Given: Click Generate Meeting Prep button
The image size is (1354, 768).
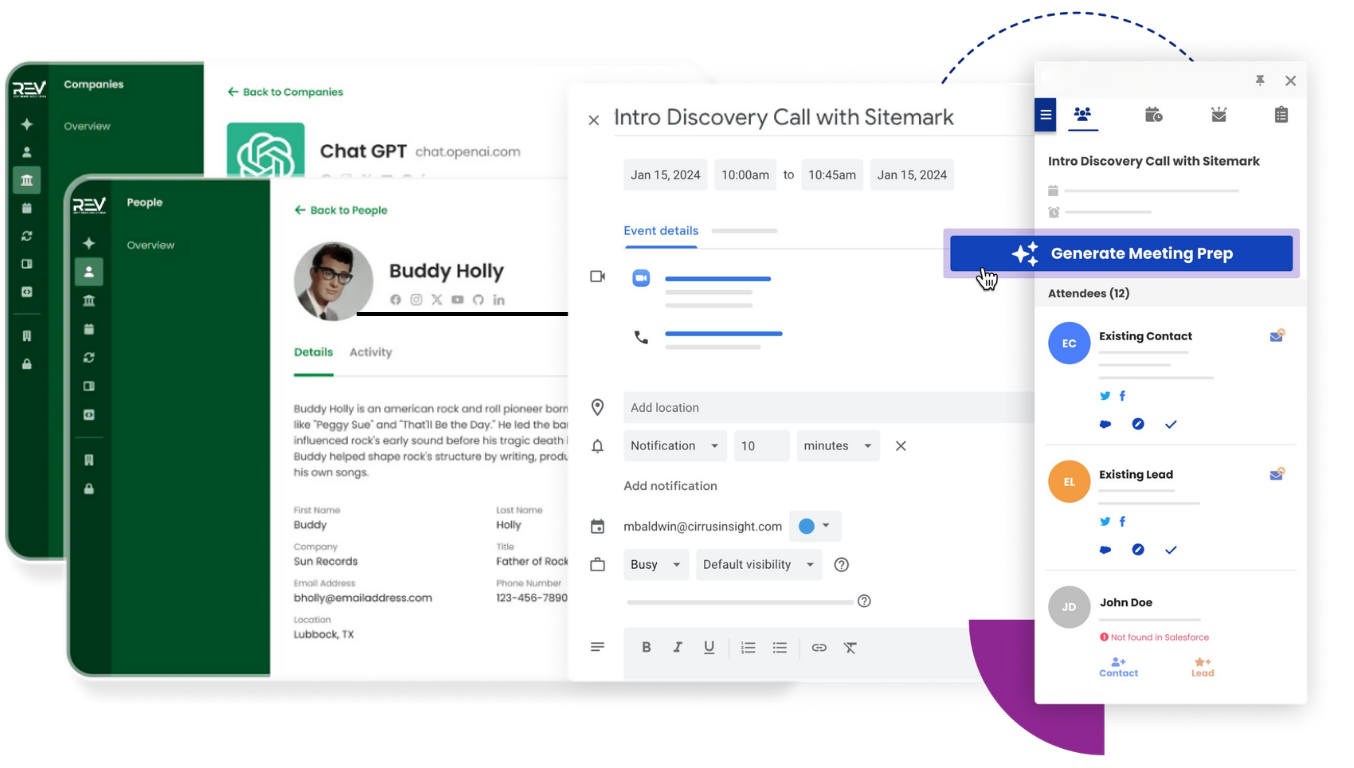Looking at the screenshot, I should point(1121,253).
